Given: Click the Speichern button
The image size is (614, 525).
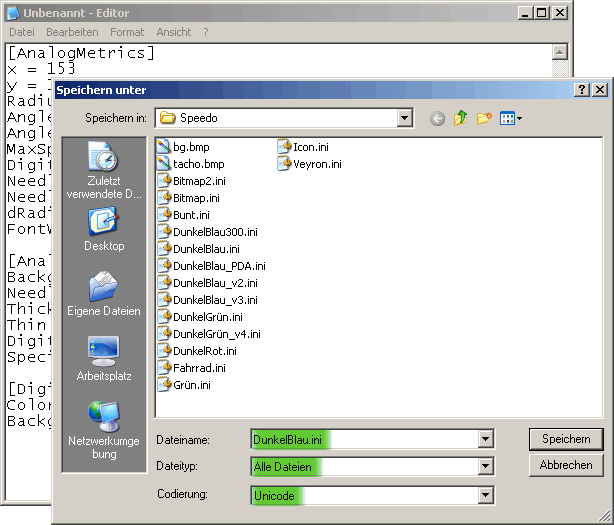Looking at the screenshot, I should point(565,439).
